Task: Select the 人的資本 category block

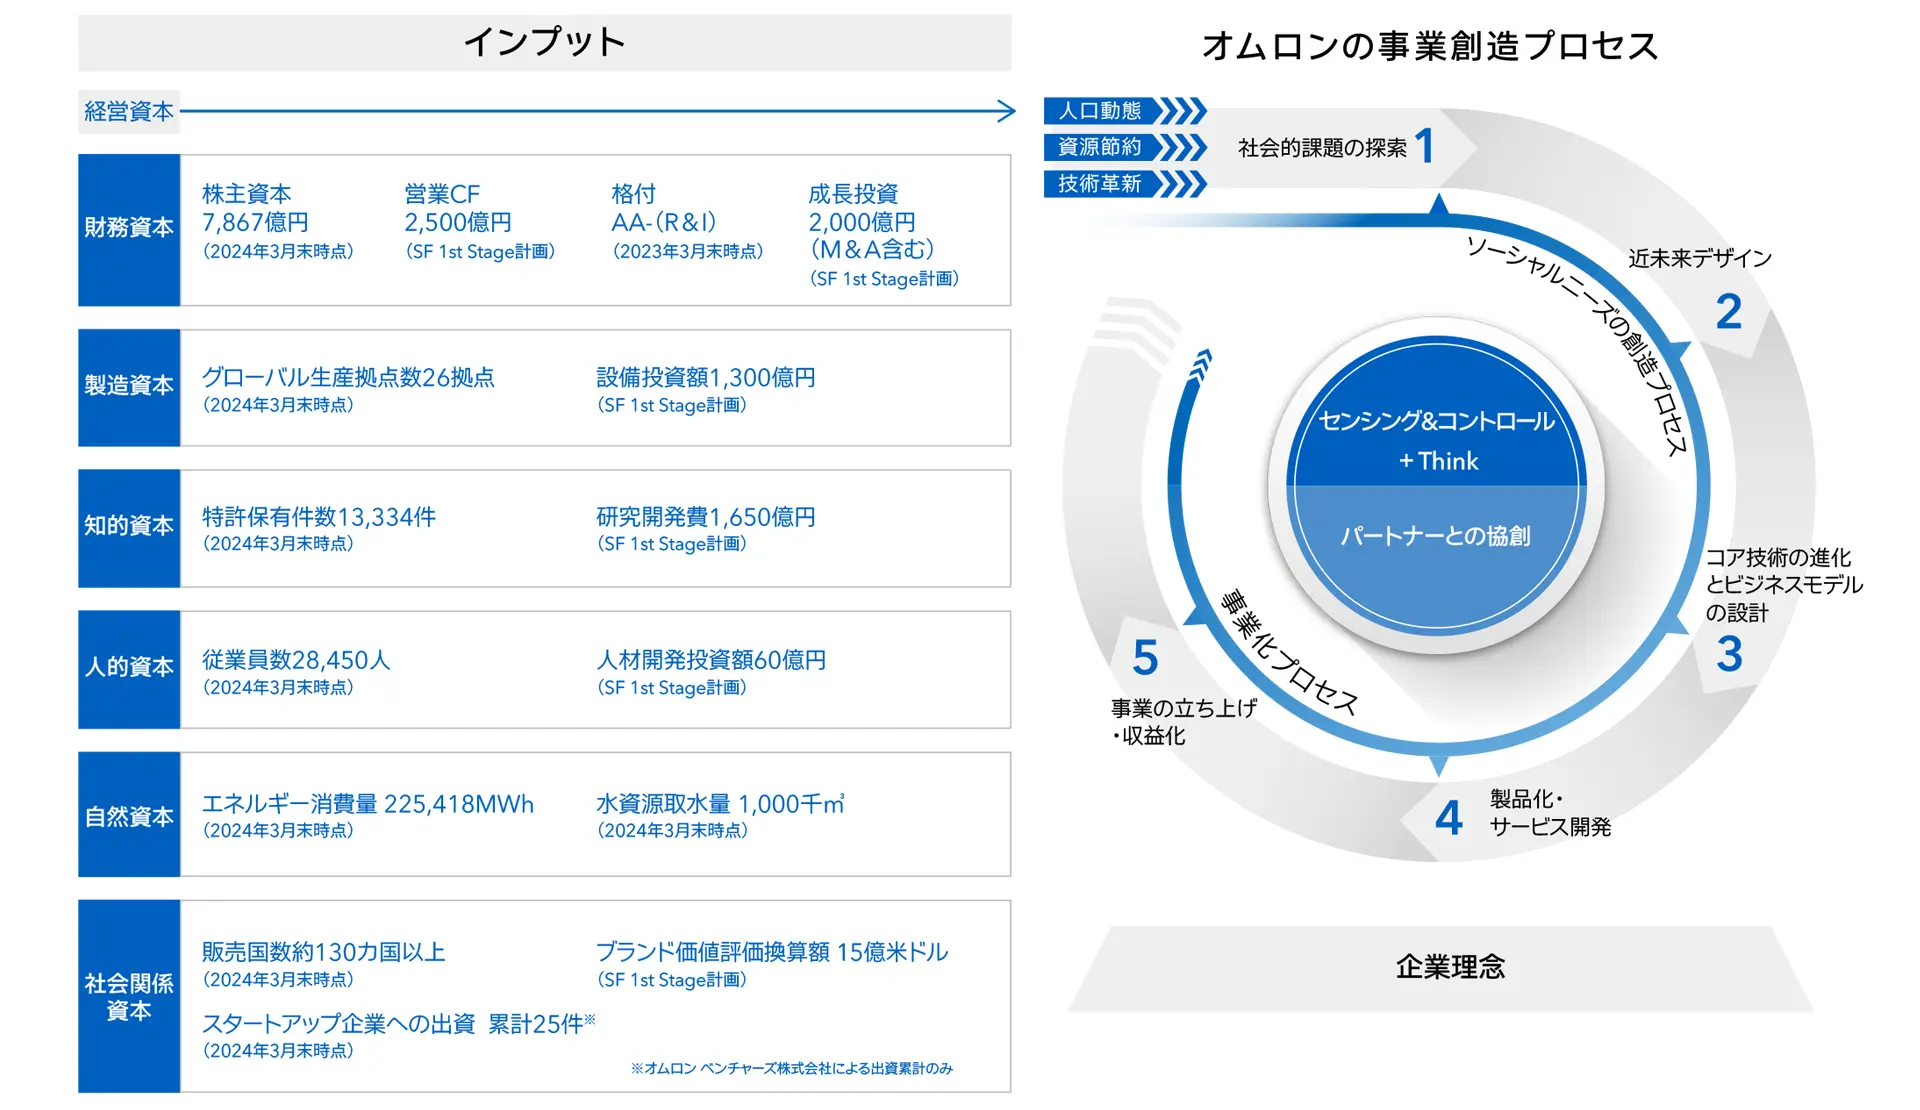Action: click(x=129, y=668)
